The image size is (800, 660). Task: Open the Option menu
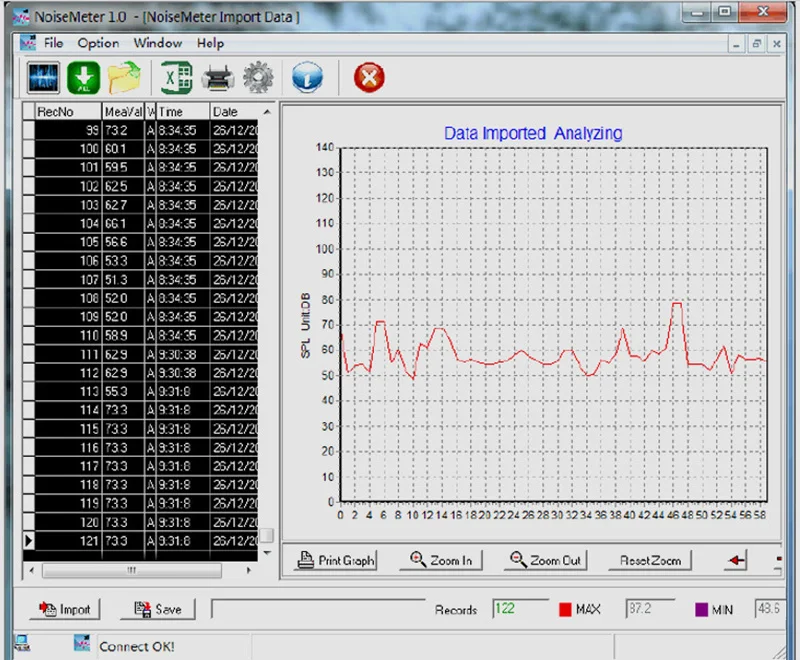98,43
